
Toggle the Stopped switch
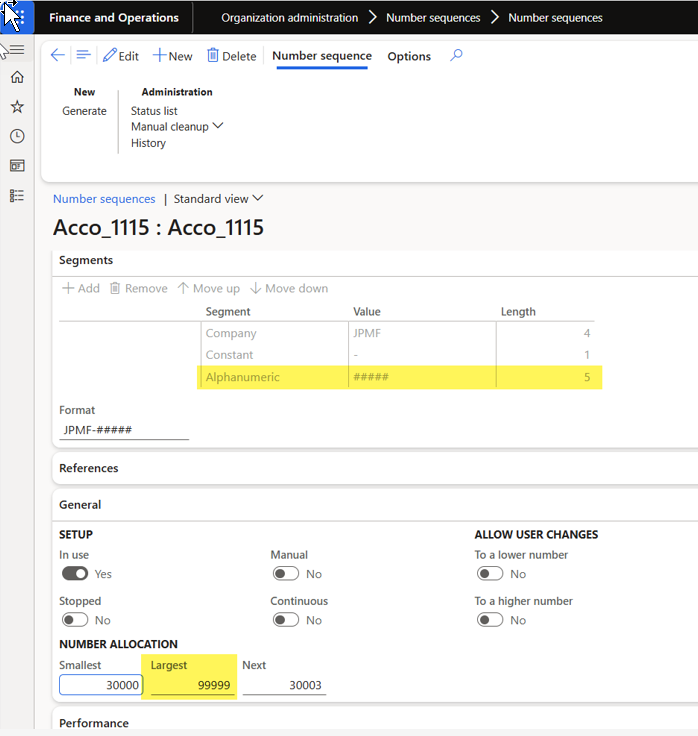75,620
